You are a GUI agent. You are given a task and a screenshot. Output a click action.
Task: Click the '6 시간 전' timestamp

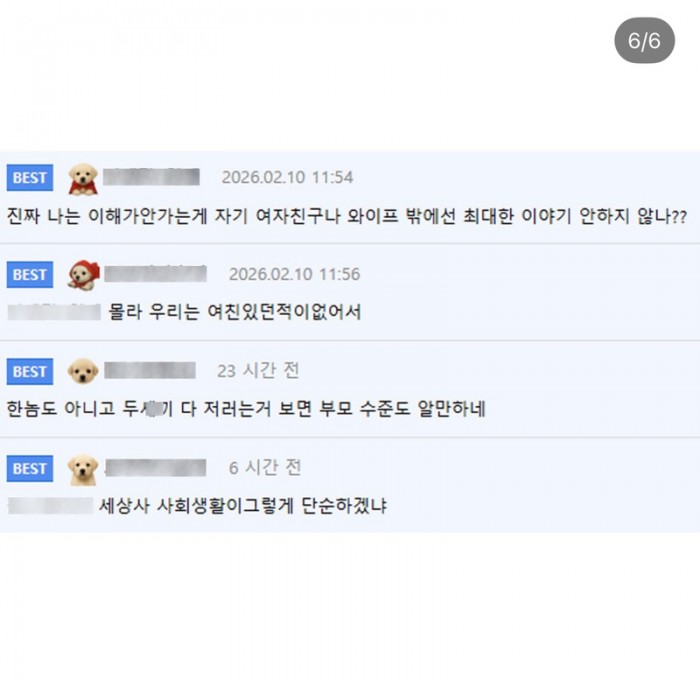point(264,467)
